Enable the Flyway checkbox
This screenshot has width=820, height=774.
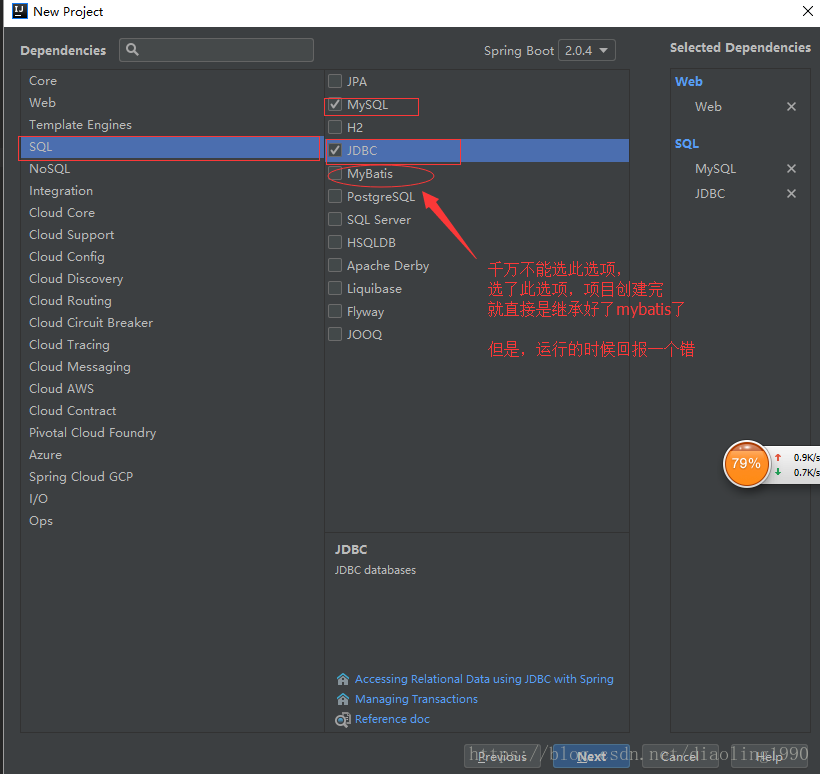[335, 311]
